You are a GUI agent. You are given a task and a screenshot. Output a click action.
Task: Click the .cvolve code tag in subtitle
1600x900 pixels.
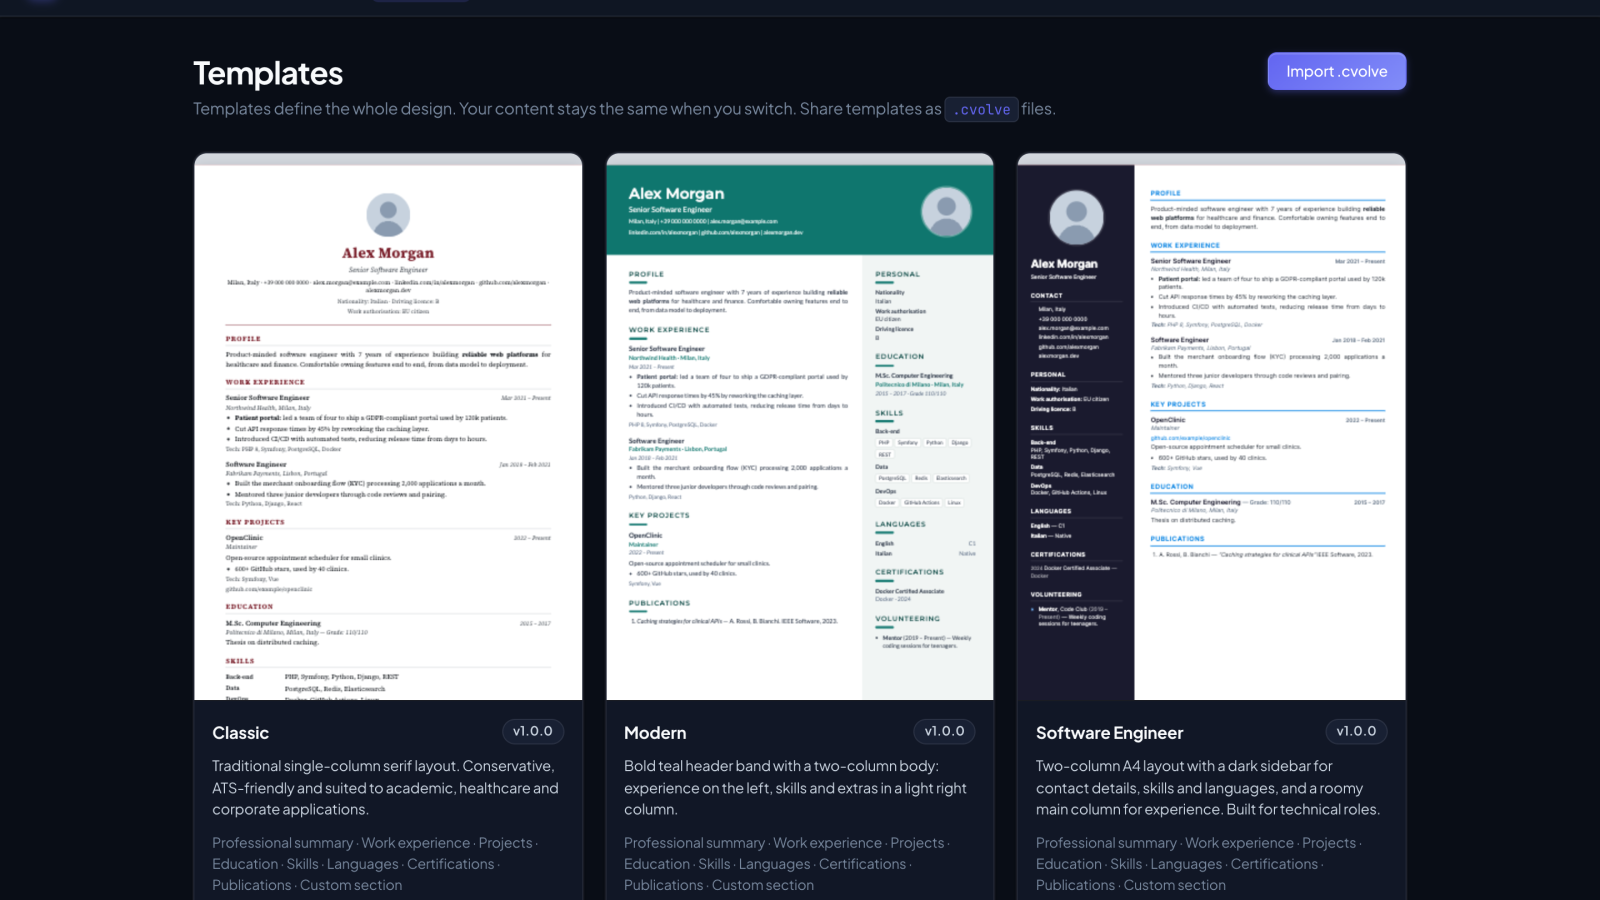coord(982,109)
